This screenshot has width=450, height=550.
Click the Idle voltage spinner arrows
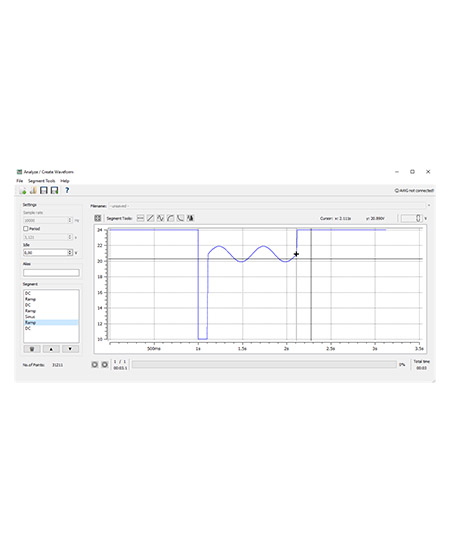click(70, 253)
